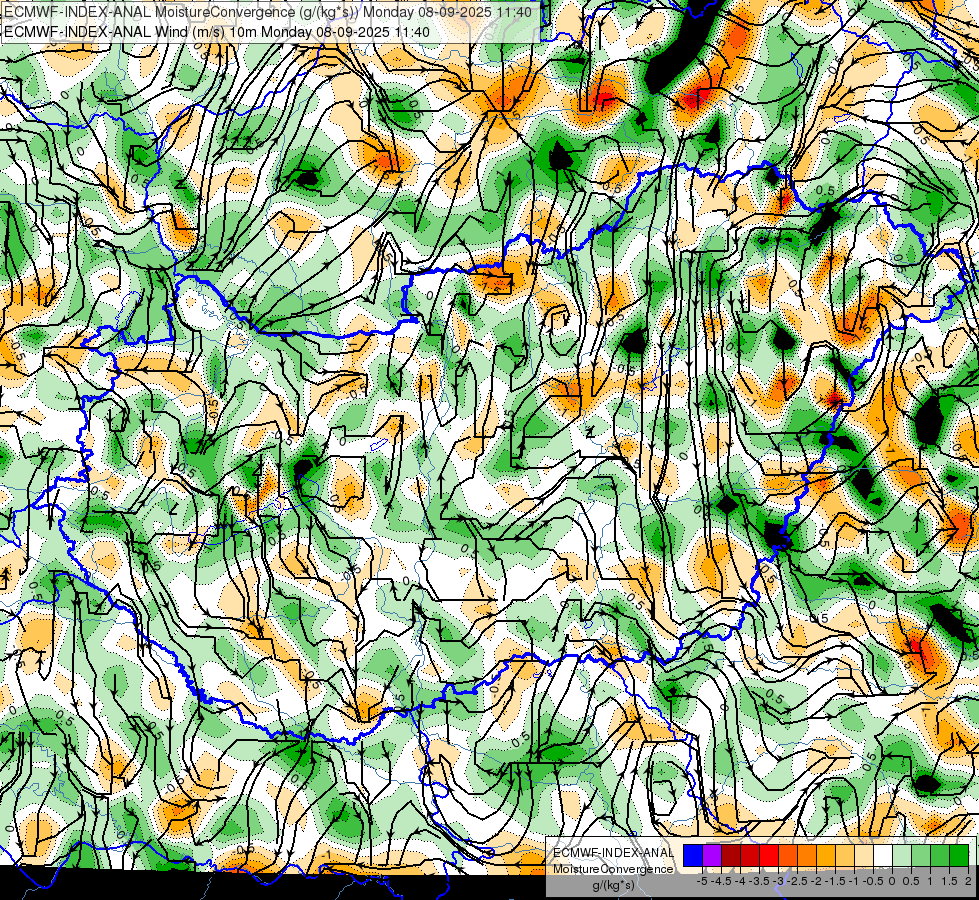
Task: Pick the green legend swatch between 1 and 1.5
Action: tap(940, 855)
